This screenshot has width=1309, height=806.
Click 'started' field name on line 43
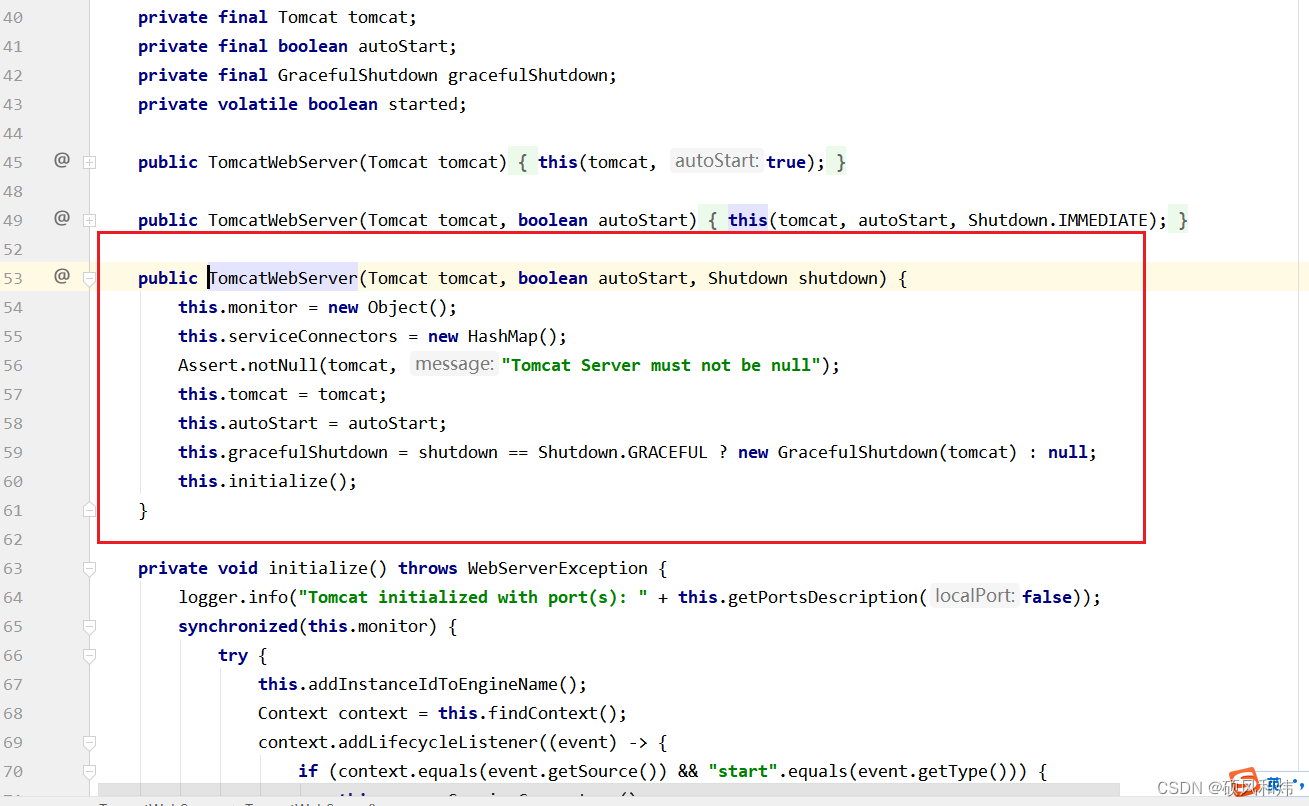click(x=423, y=104)
